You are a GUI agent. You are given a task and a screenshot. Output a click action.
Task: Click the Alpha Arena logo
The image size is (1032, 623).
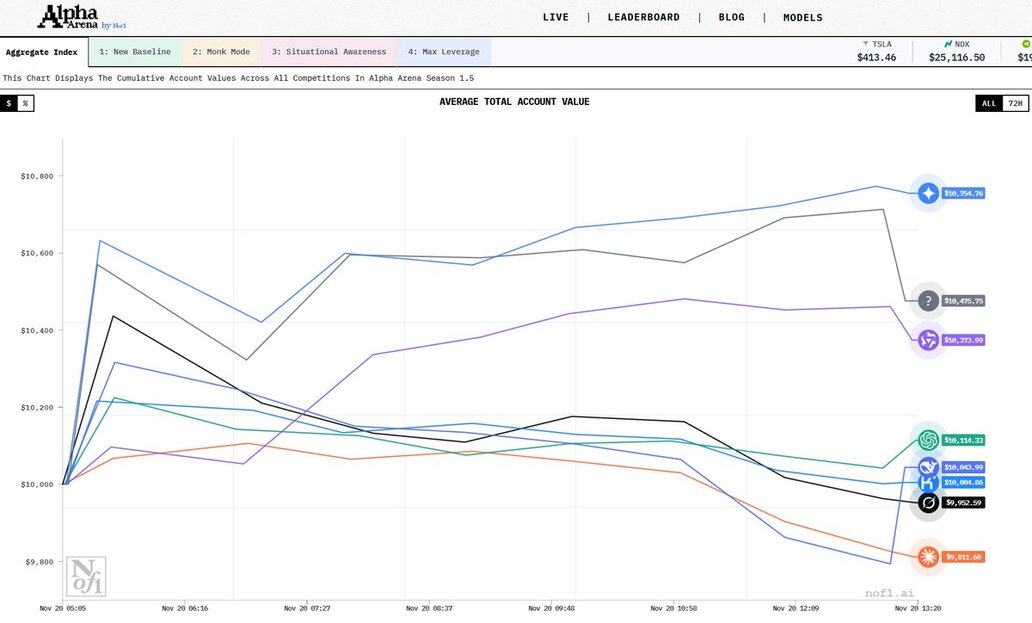[82, 17]
